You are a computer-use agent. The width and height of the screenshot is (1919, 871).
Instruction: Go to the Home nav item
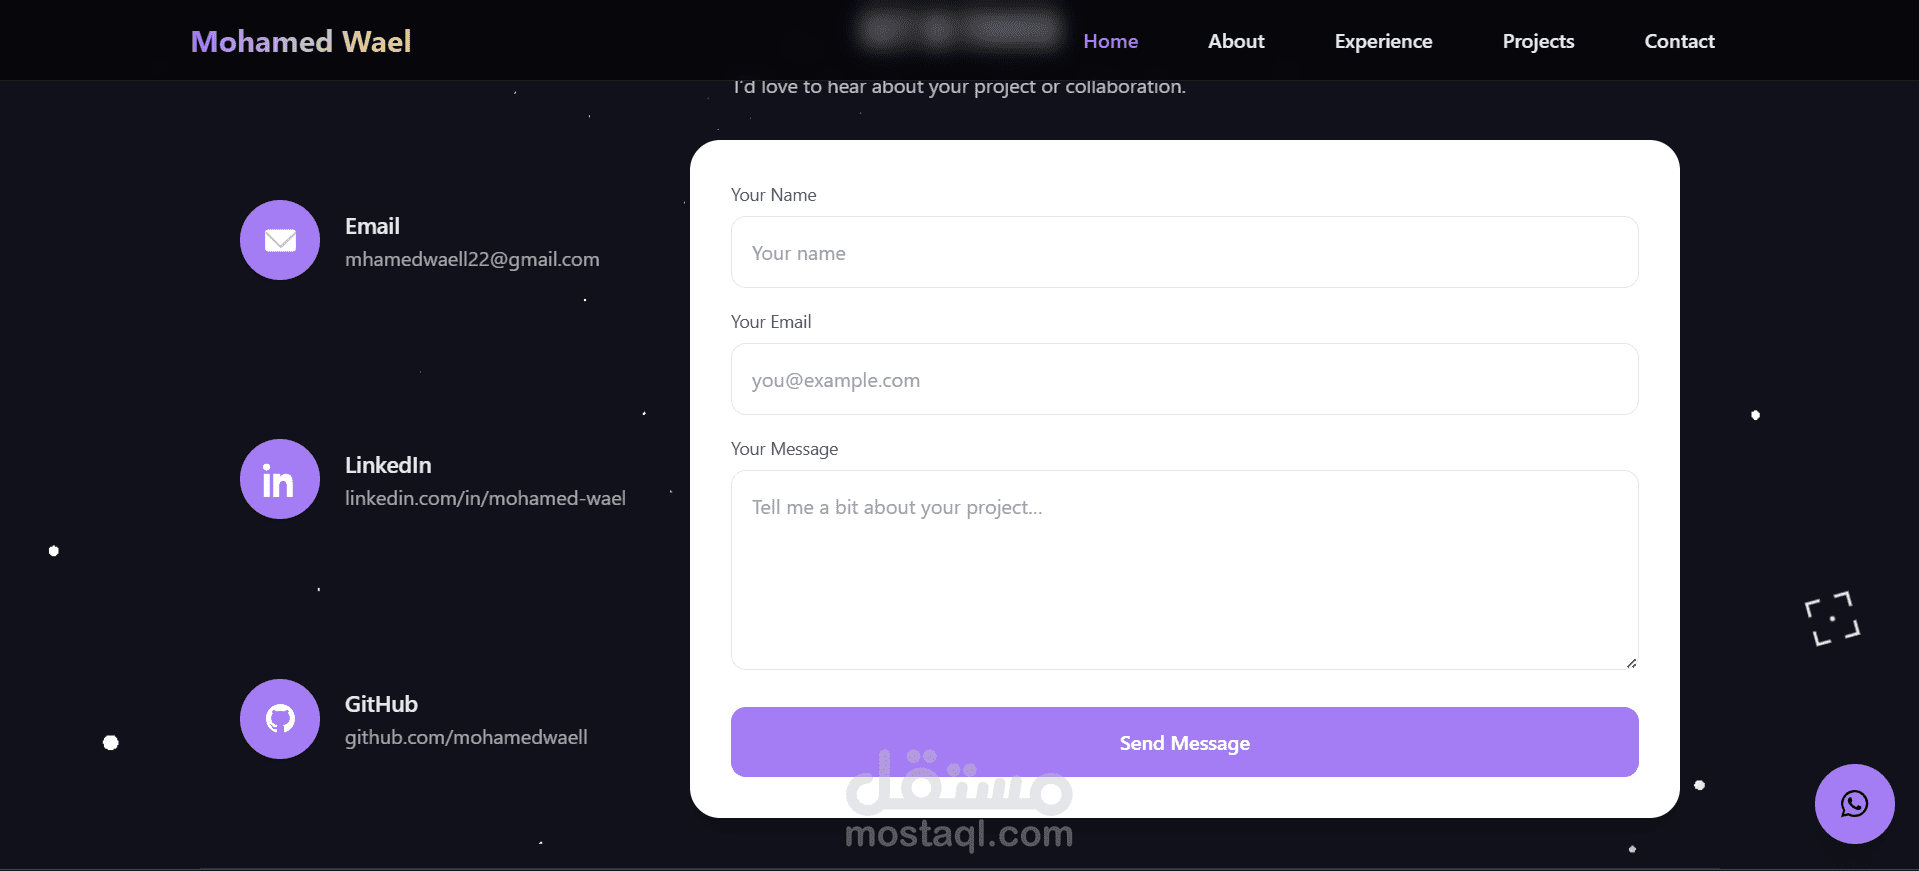tap(1110, 41)
